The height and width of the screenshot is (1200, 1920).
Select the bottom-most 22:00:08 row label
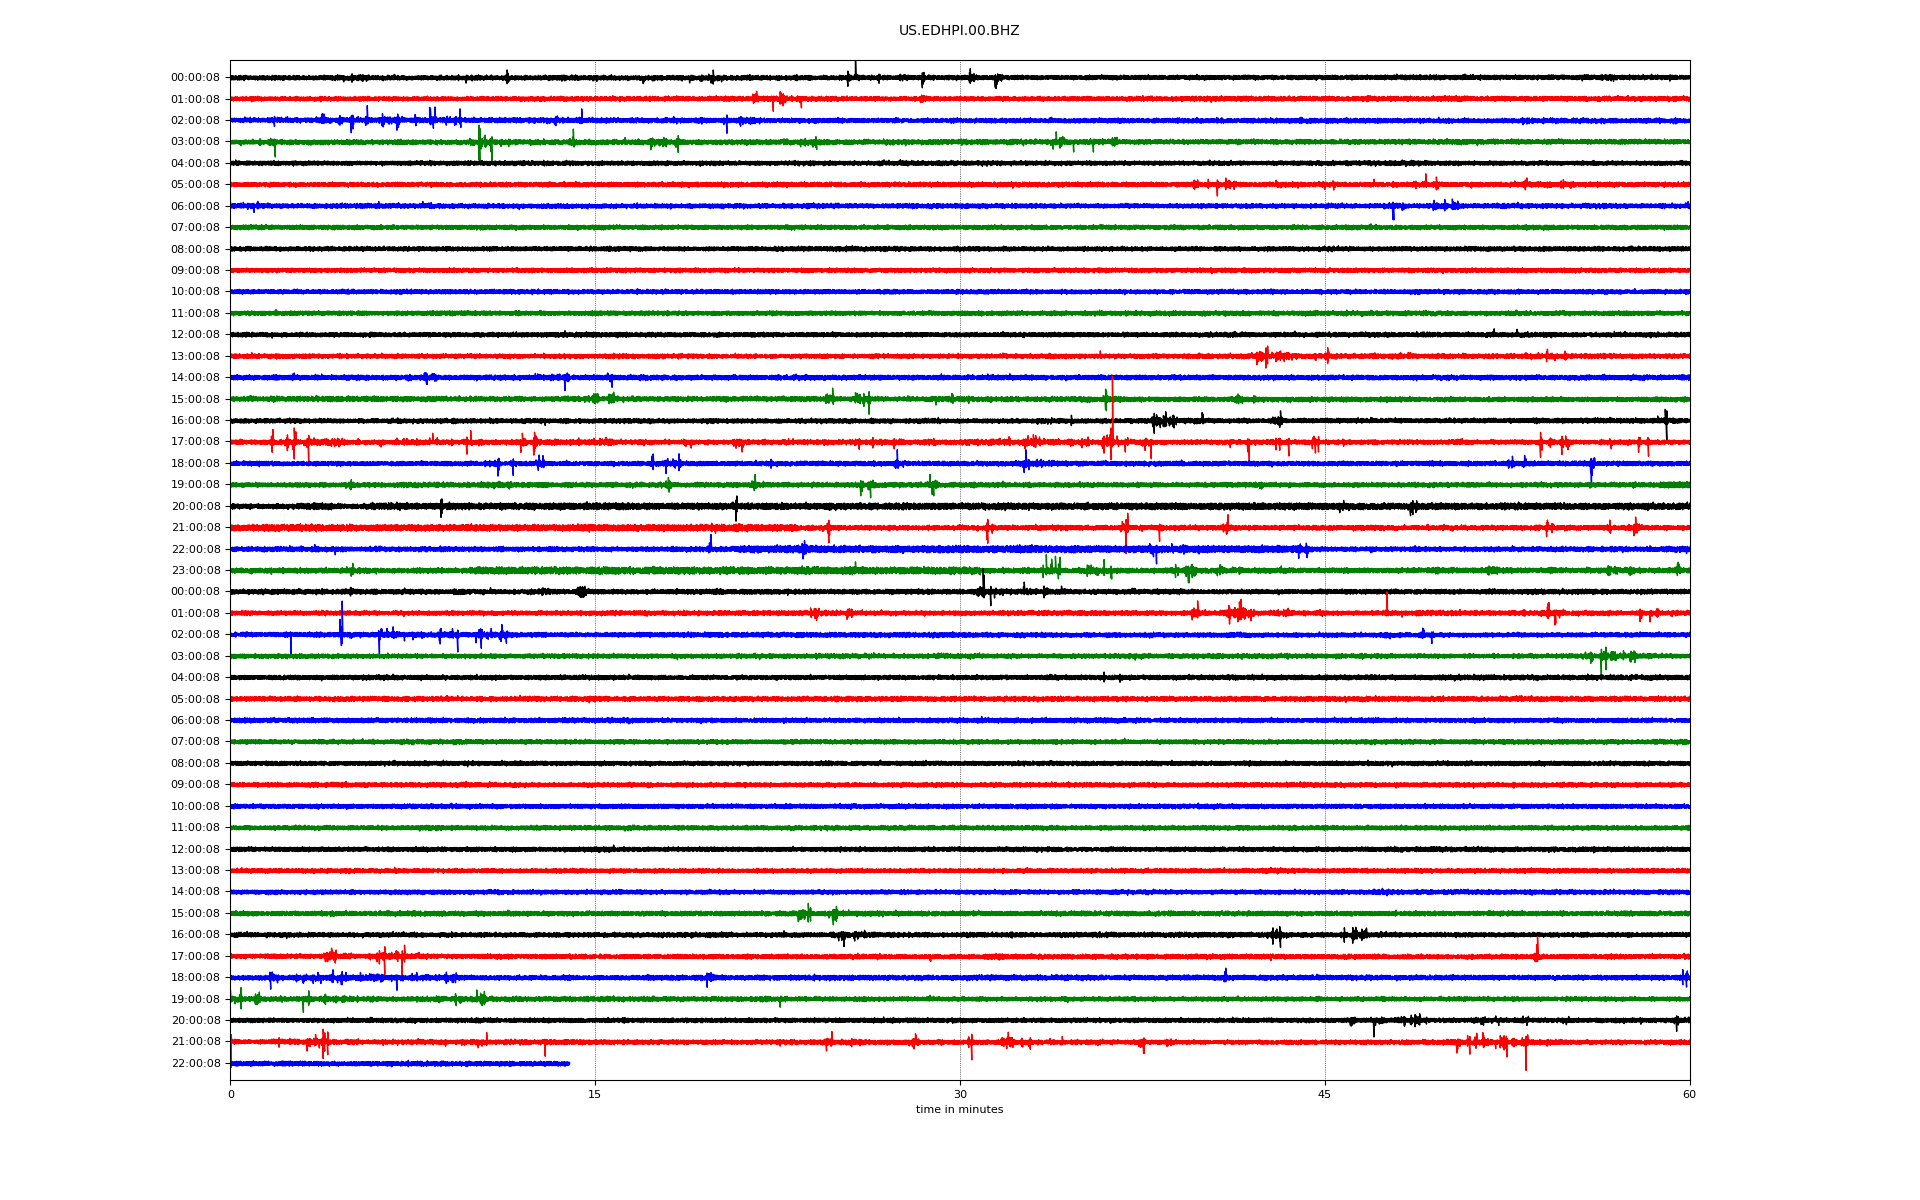tap(195, 1063)
